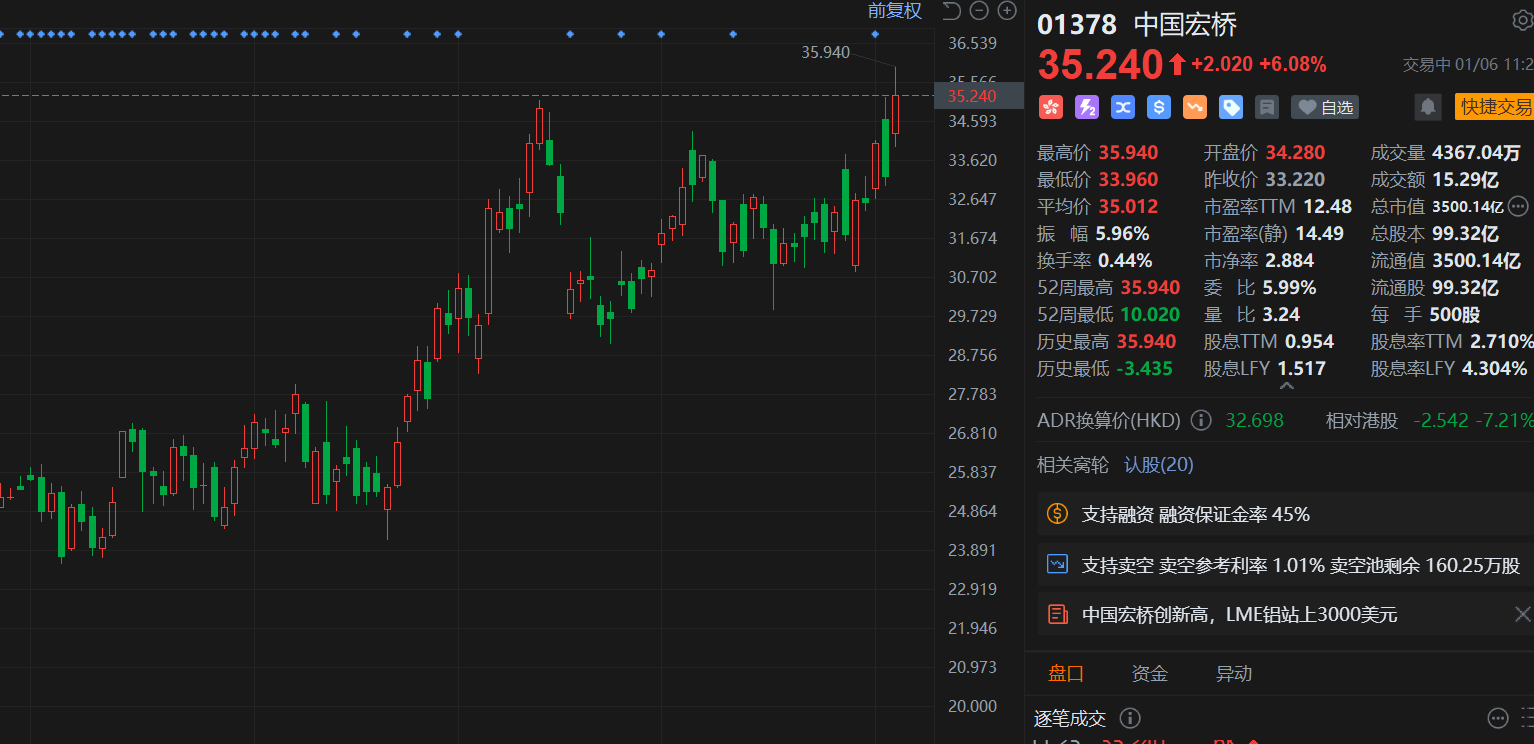Click the 市盈率(静) value 14.49
1534x744 pixels.
pyautogui.click(x=1319, y=234)
